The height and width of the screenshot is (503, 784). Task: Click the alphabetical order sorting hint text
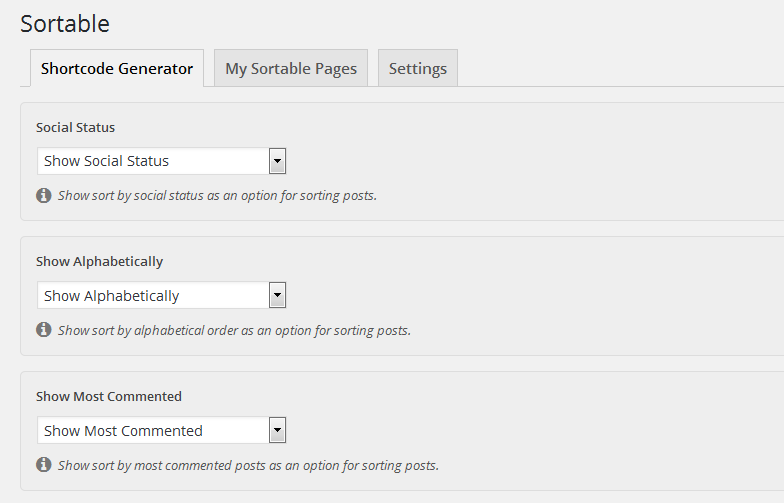pos(234,330)
